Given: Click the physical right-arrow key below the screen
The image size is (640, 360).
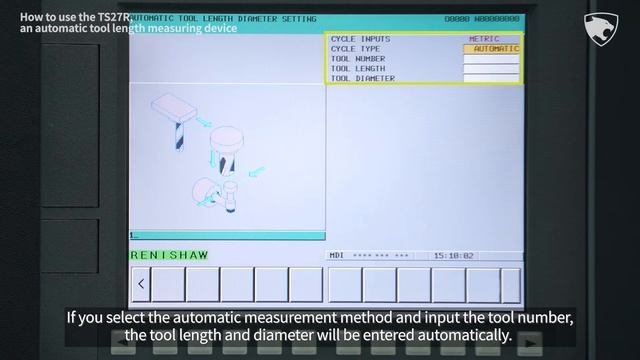Looking at the screenshot, I should click(x=530, y=343).
